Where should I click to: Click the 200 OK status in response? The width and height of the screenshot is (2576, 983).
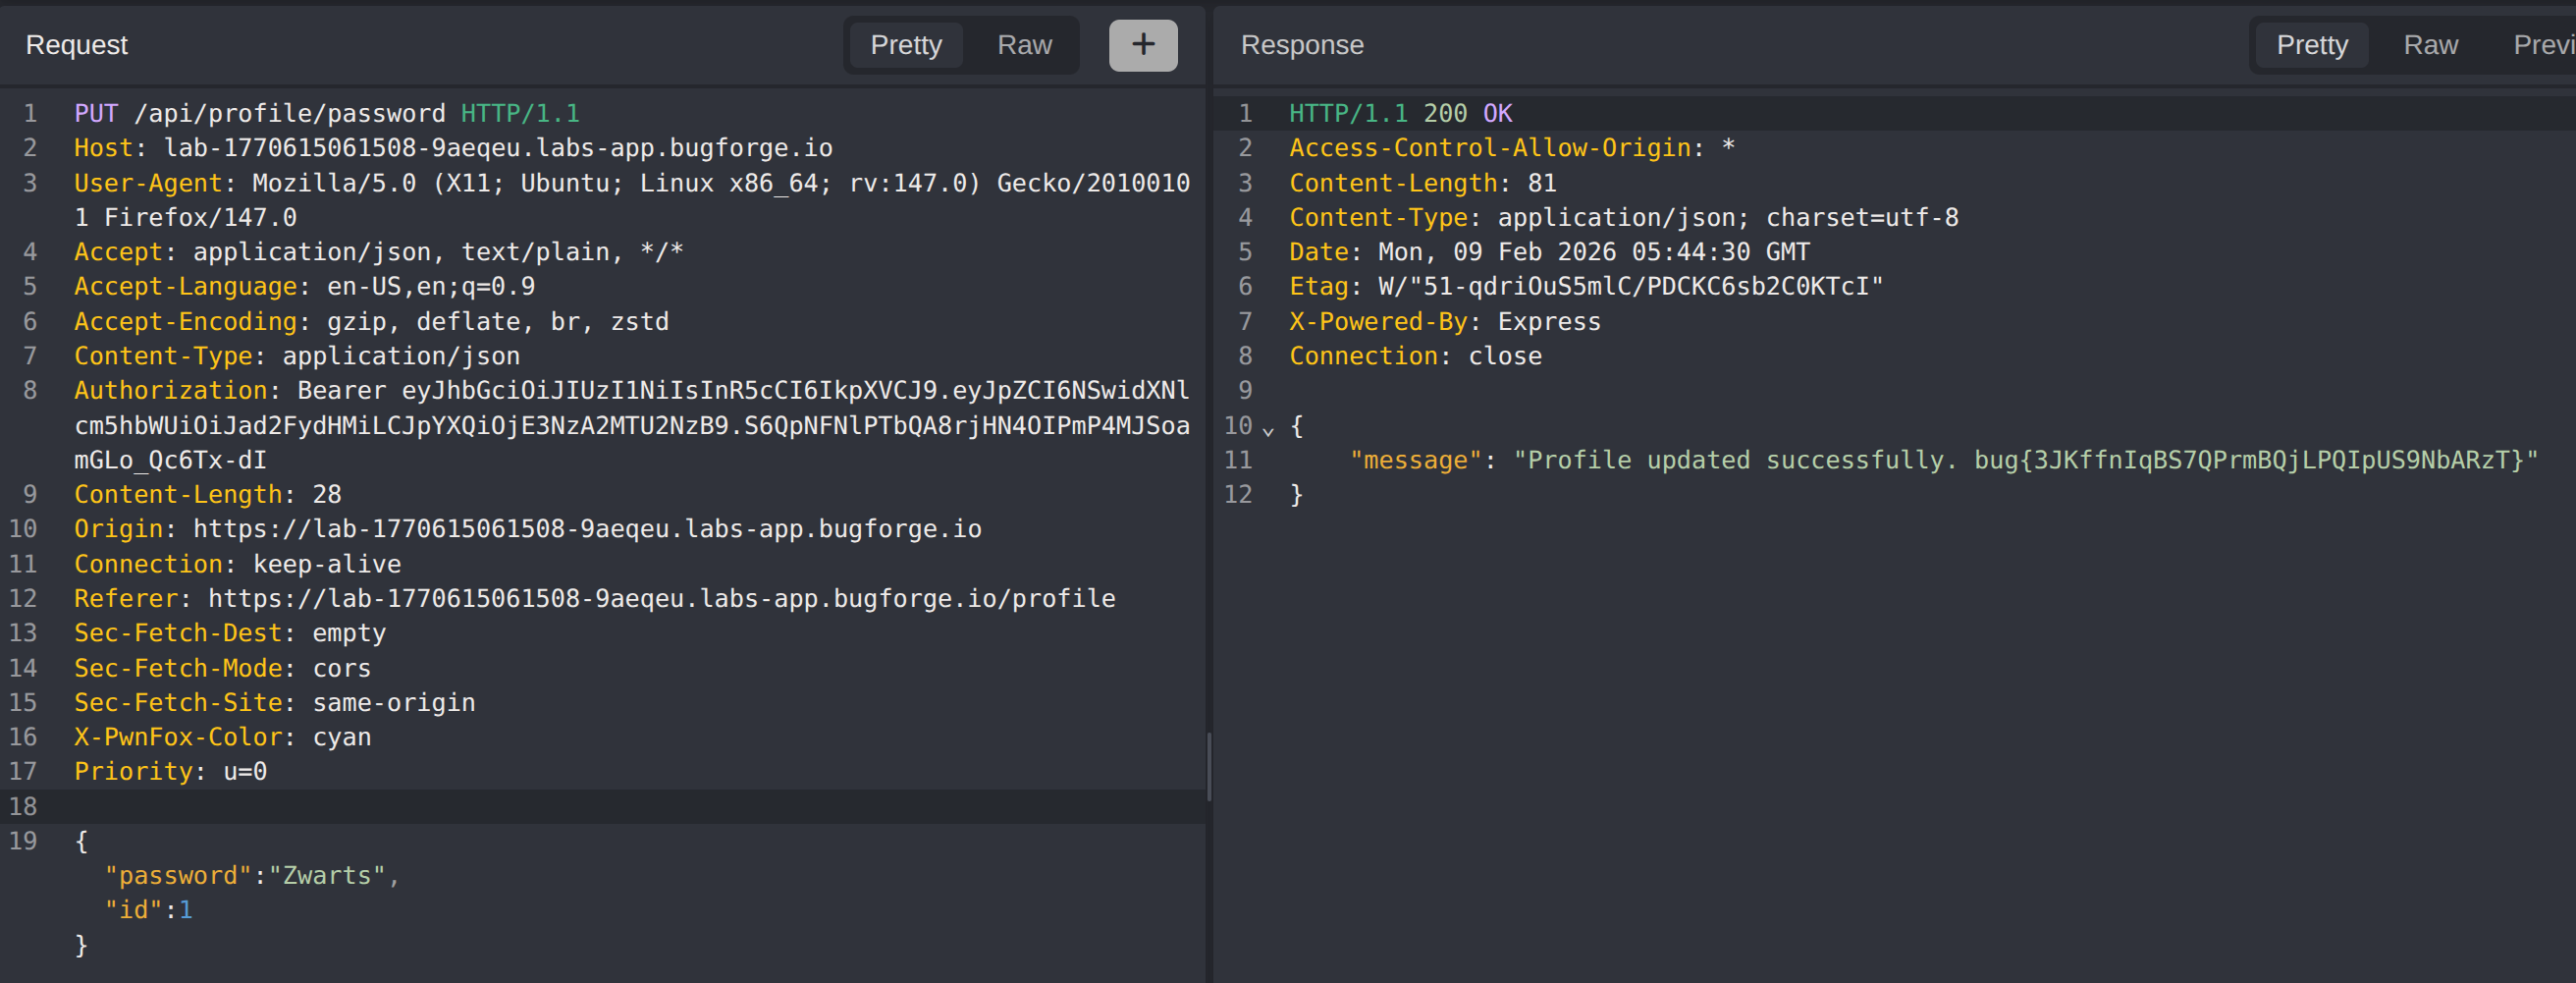pyautogui.click(x=1467, y=113)
